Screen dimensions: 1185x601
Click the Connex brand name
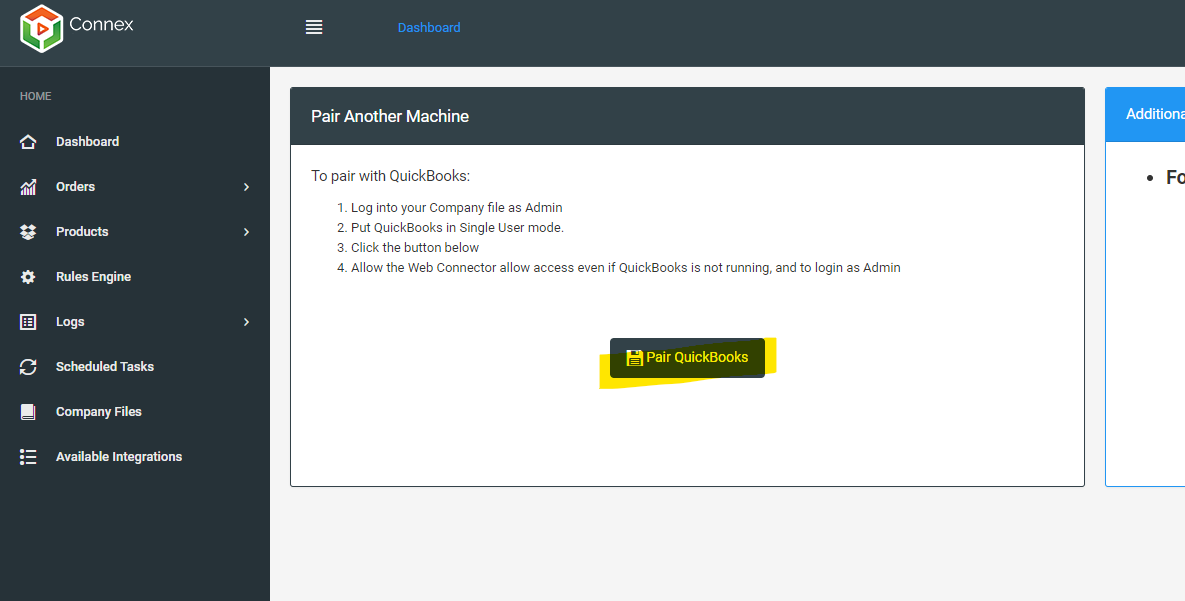[x=101, y=24]
